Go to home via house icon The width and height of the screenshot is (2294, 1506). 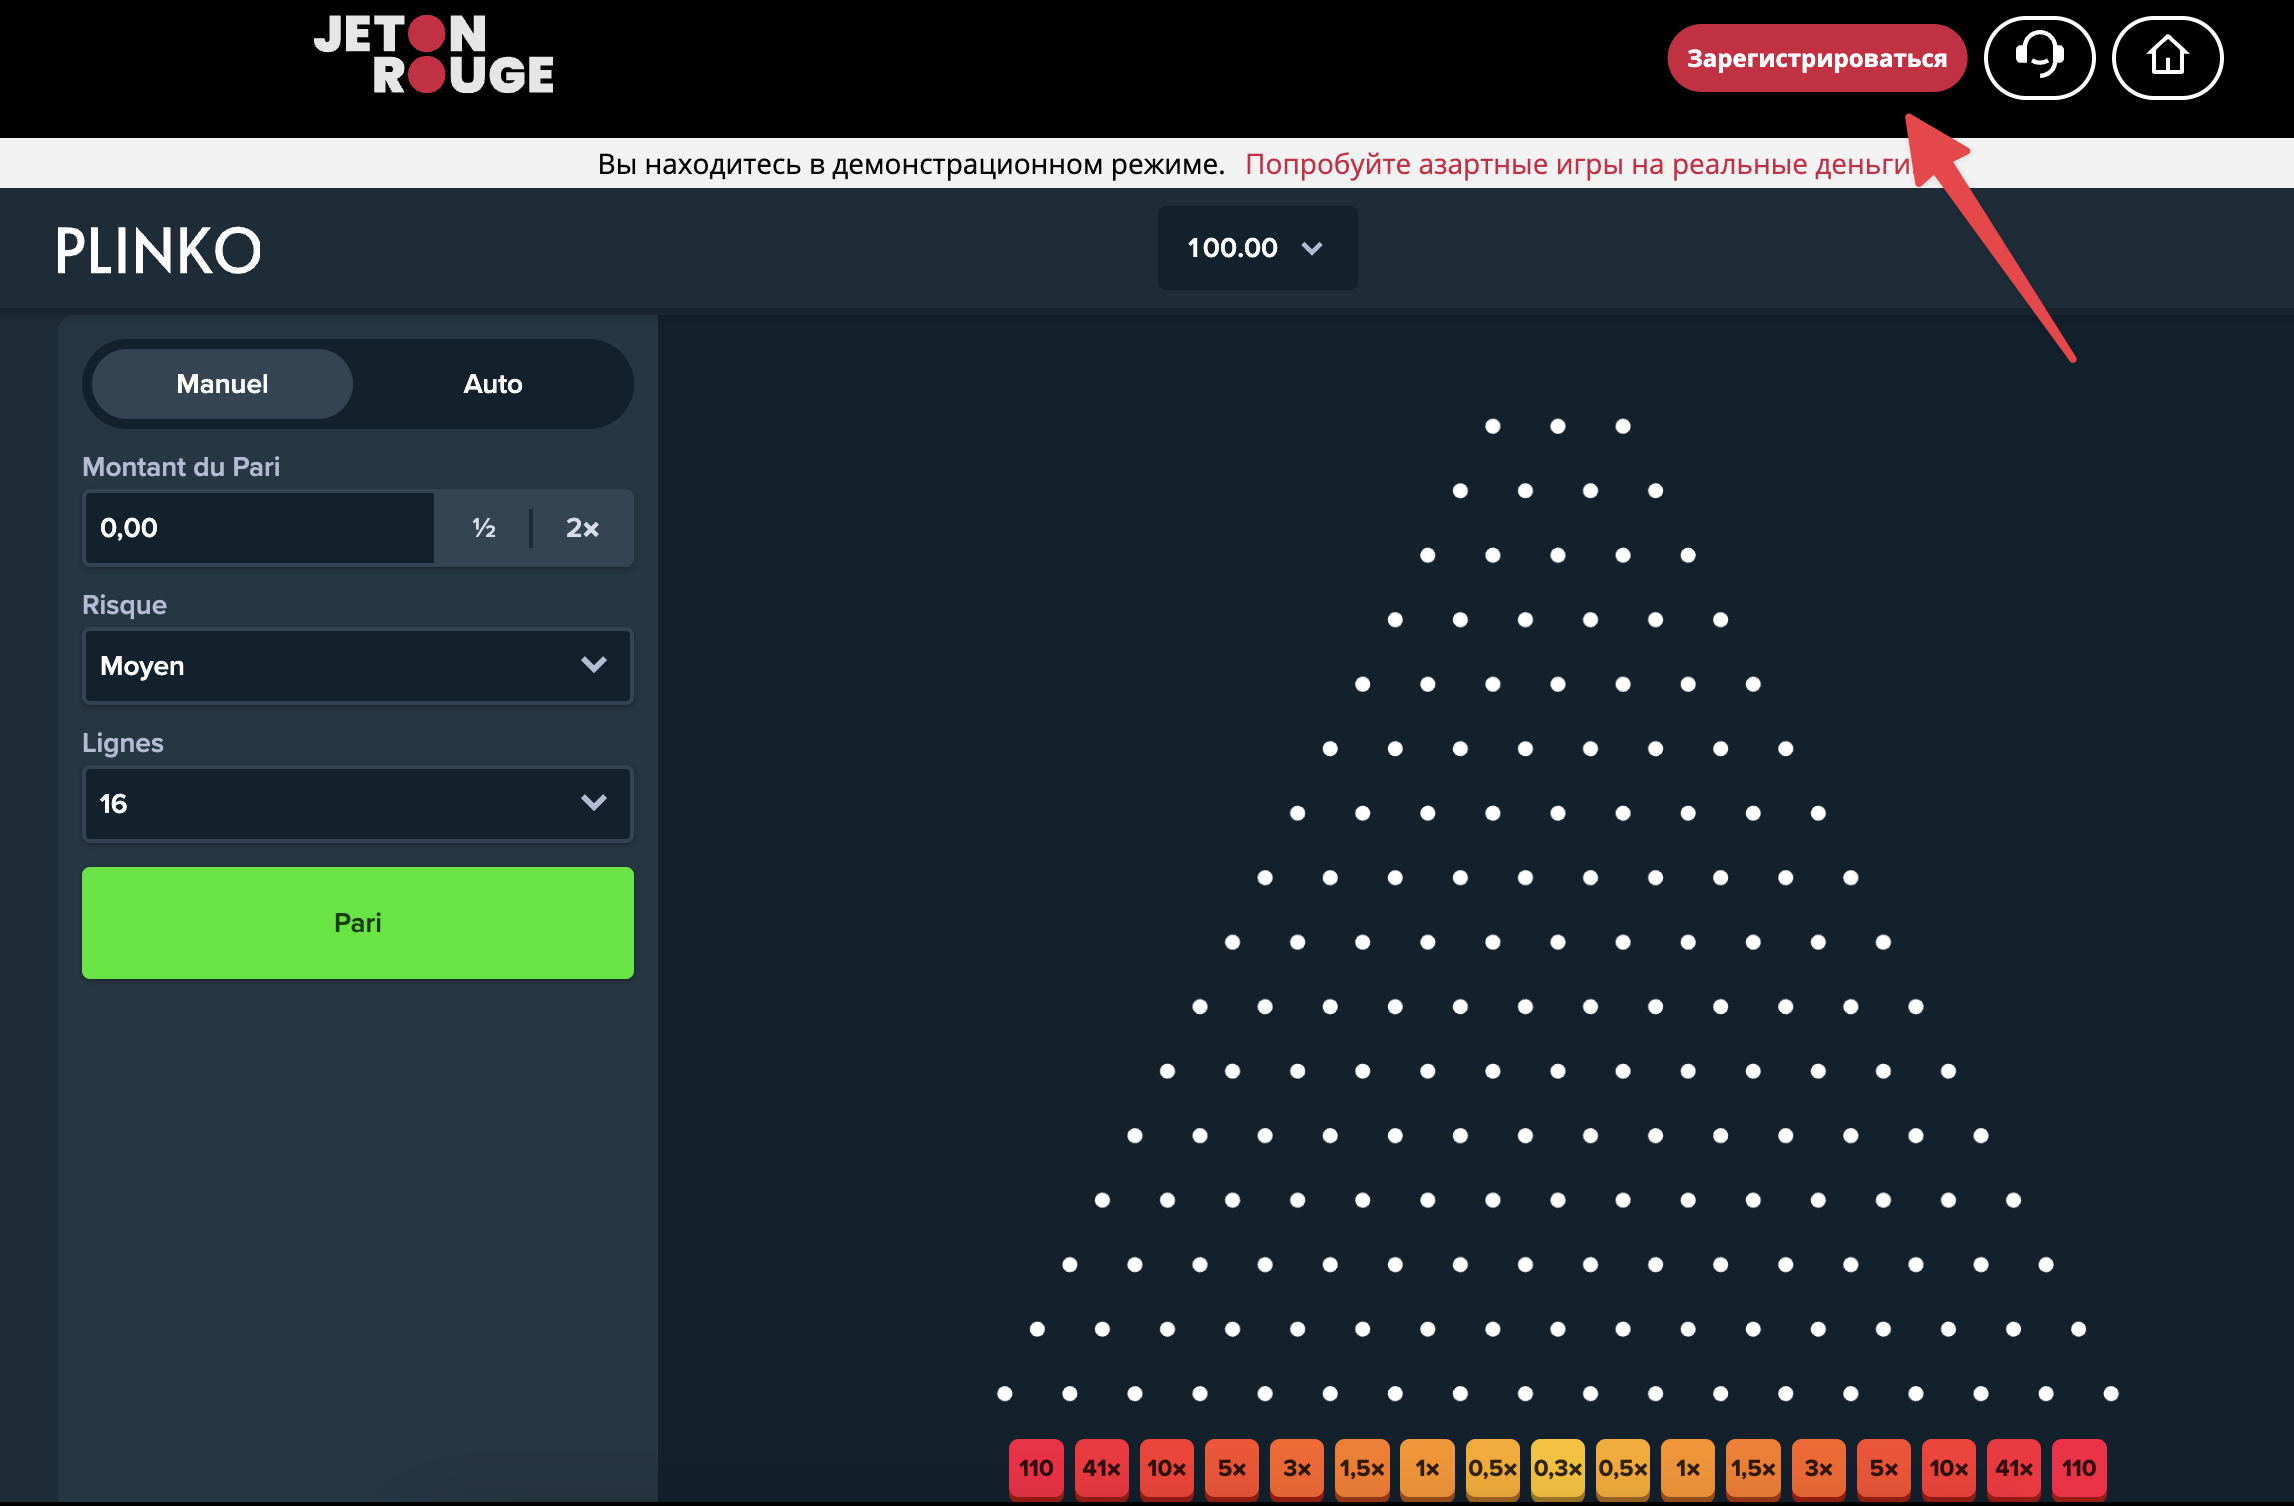pyautogui.click(x=2167, y=58)
